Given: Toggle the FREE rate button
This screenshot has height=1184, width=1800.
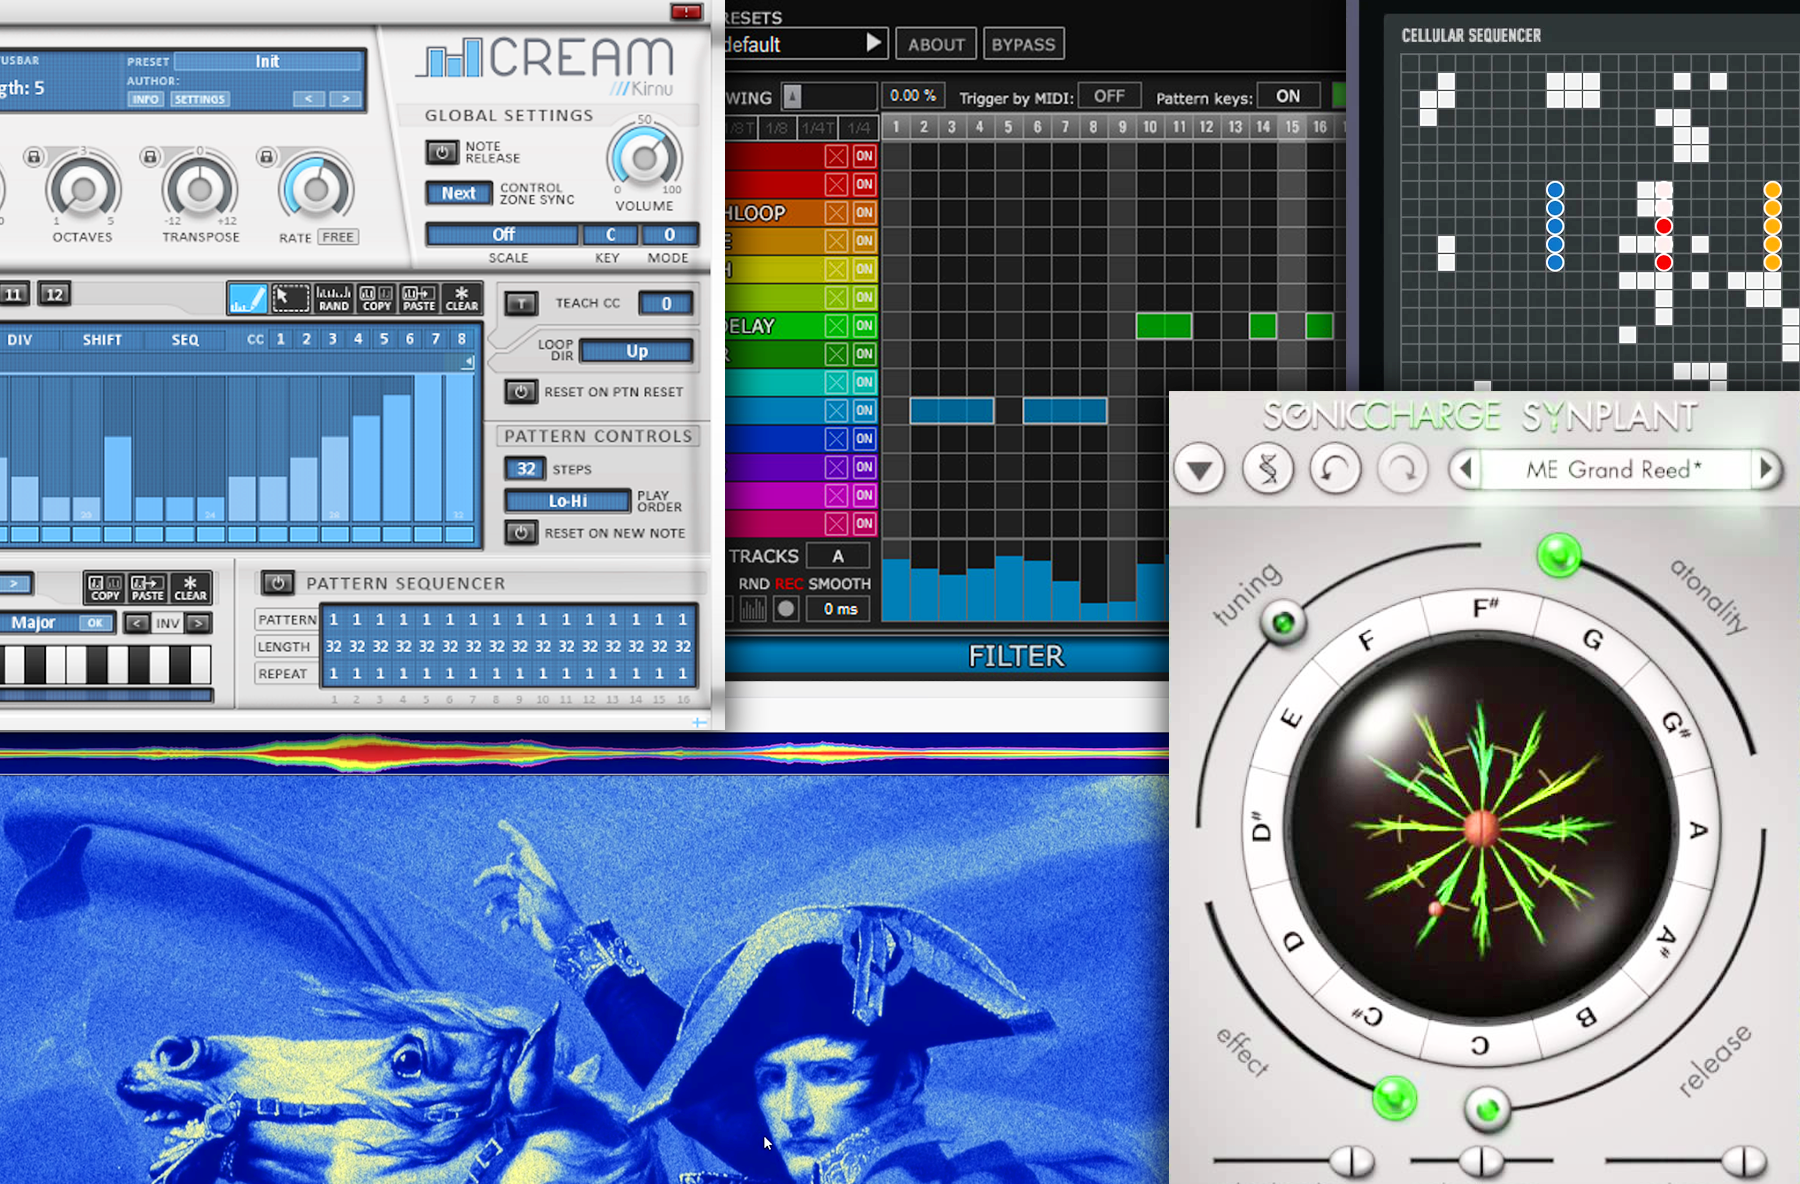Looking at the screenshot, I should (338, 237).
